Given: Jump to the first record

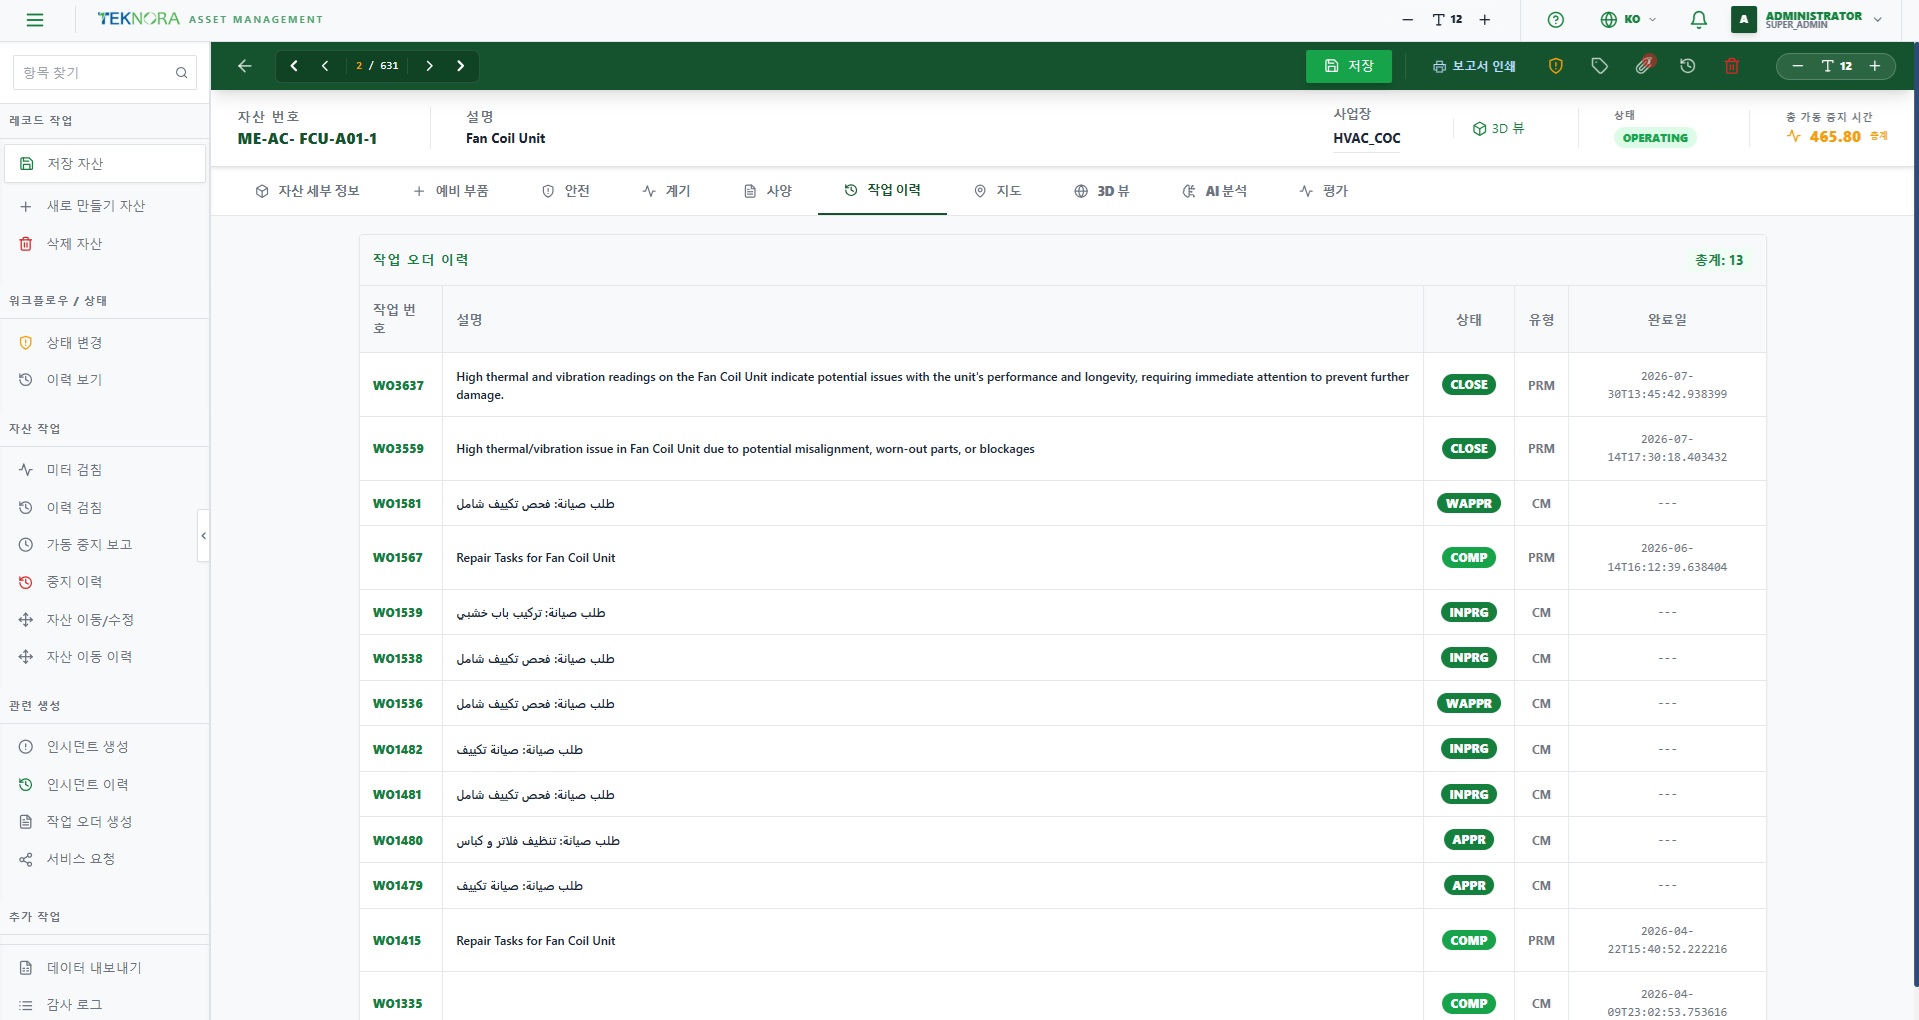Looking at the screenshot, I should 294,66.
